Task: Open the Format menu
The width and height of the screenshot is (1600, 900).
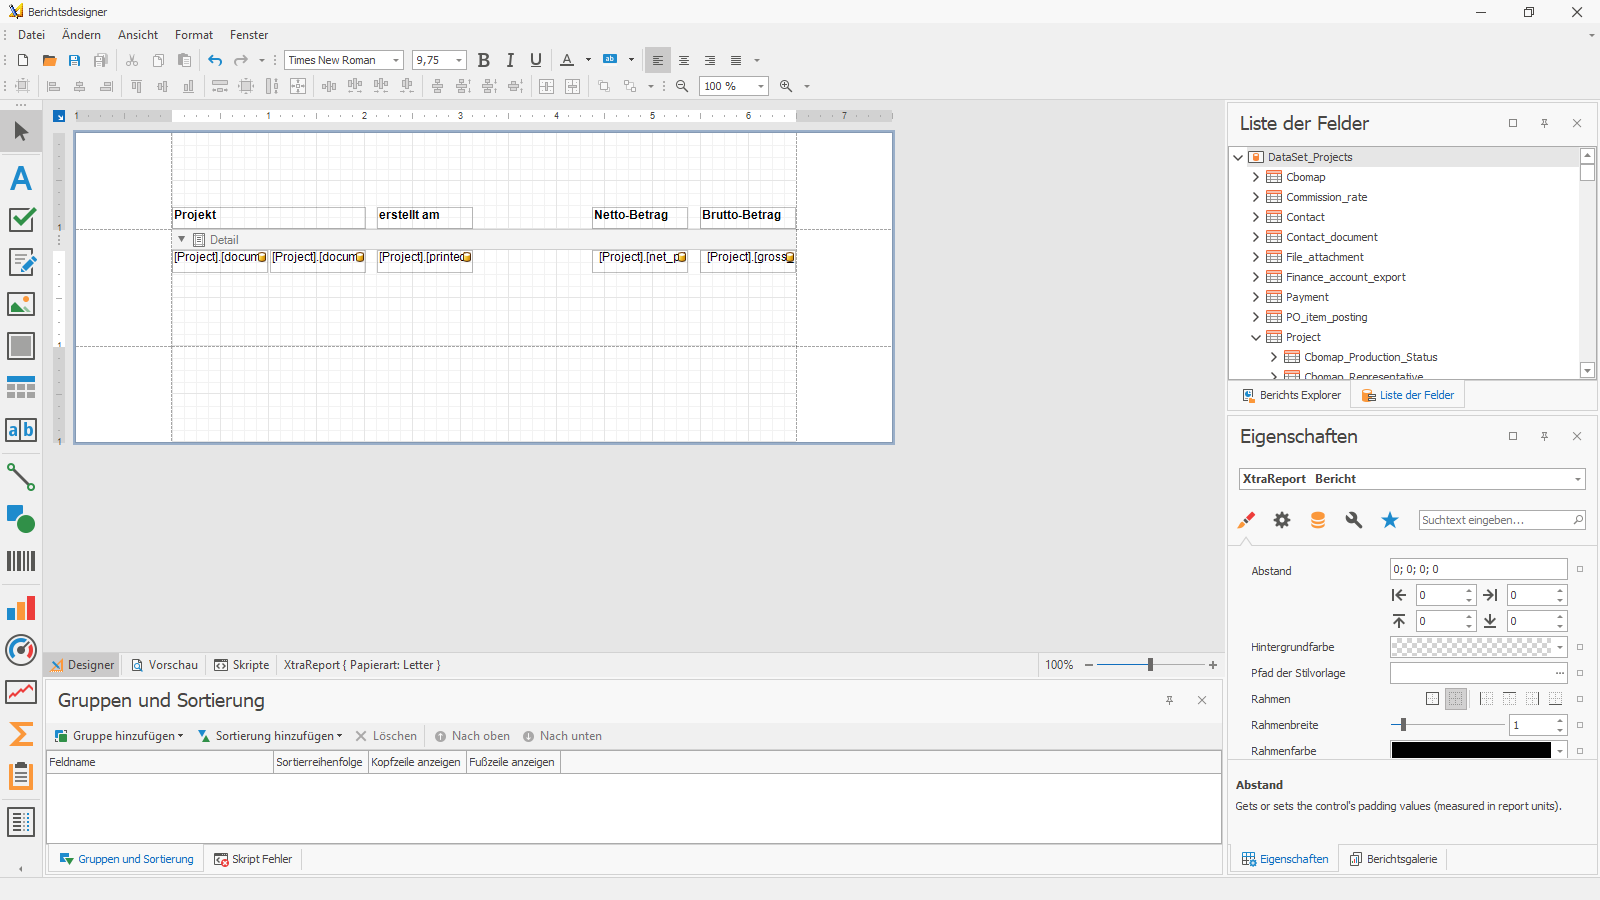Action: [x=194, y=35]
